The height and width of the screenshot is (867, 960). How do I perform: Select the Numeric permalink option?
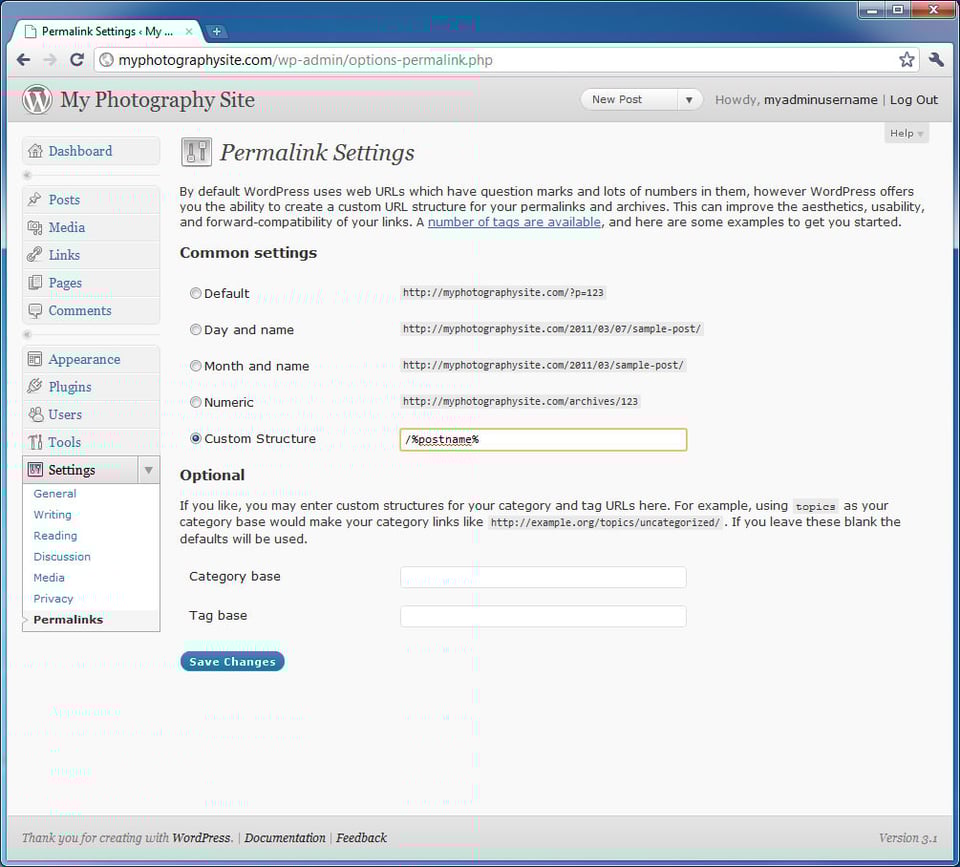(x=195, y=402)
